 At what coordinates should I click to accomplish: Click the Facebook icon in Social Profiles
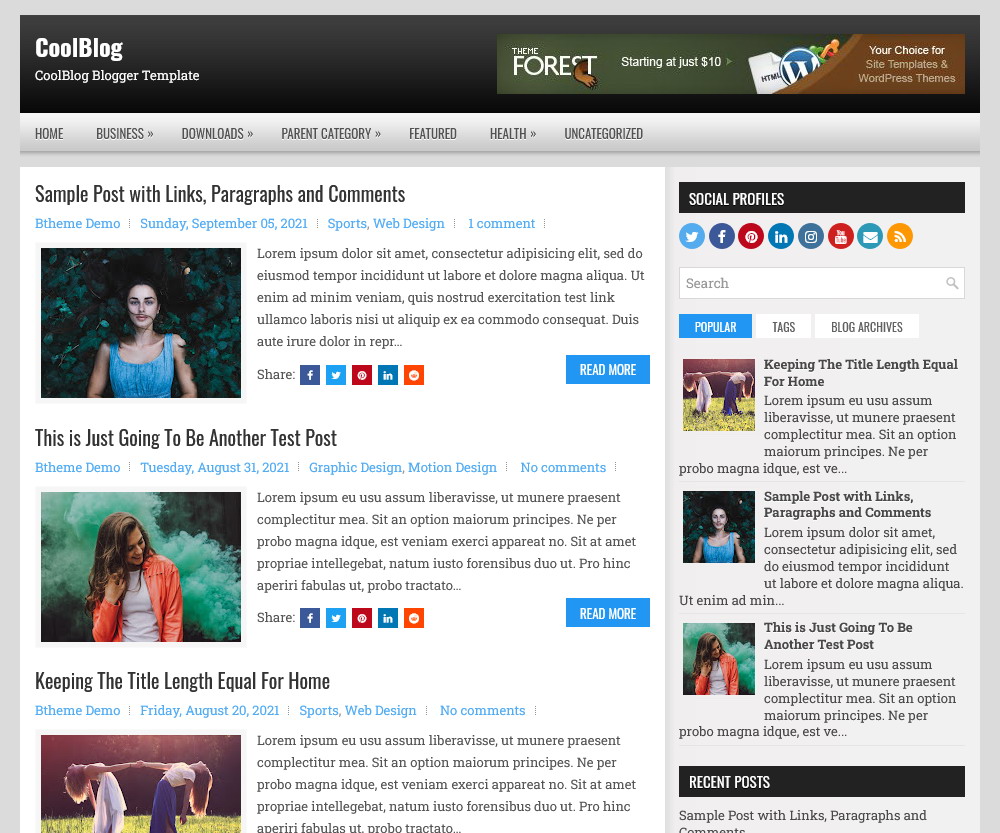click(x=722, y=236)
